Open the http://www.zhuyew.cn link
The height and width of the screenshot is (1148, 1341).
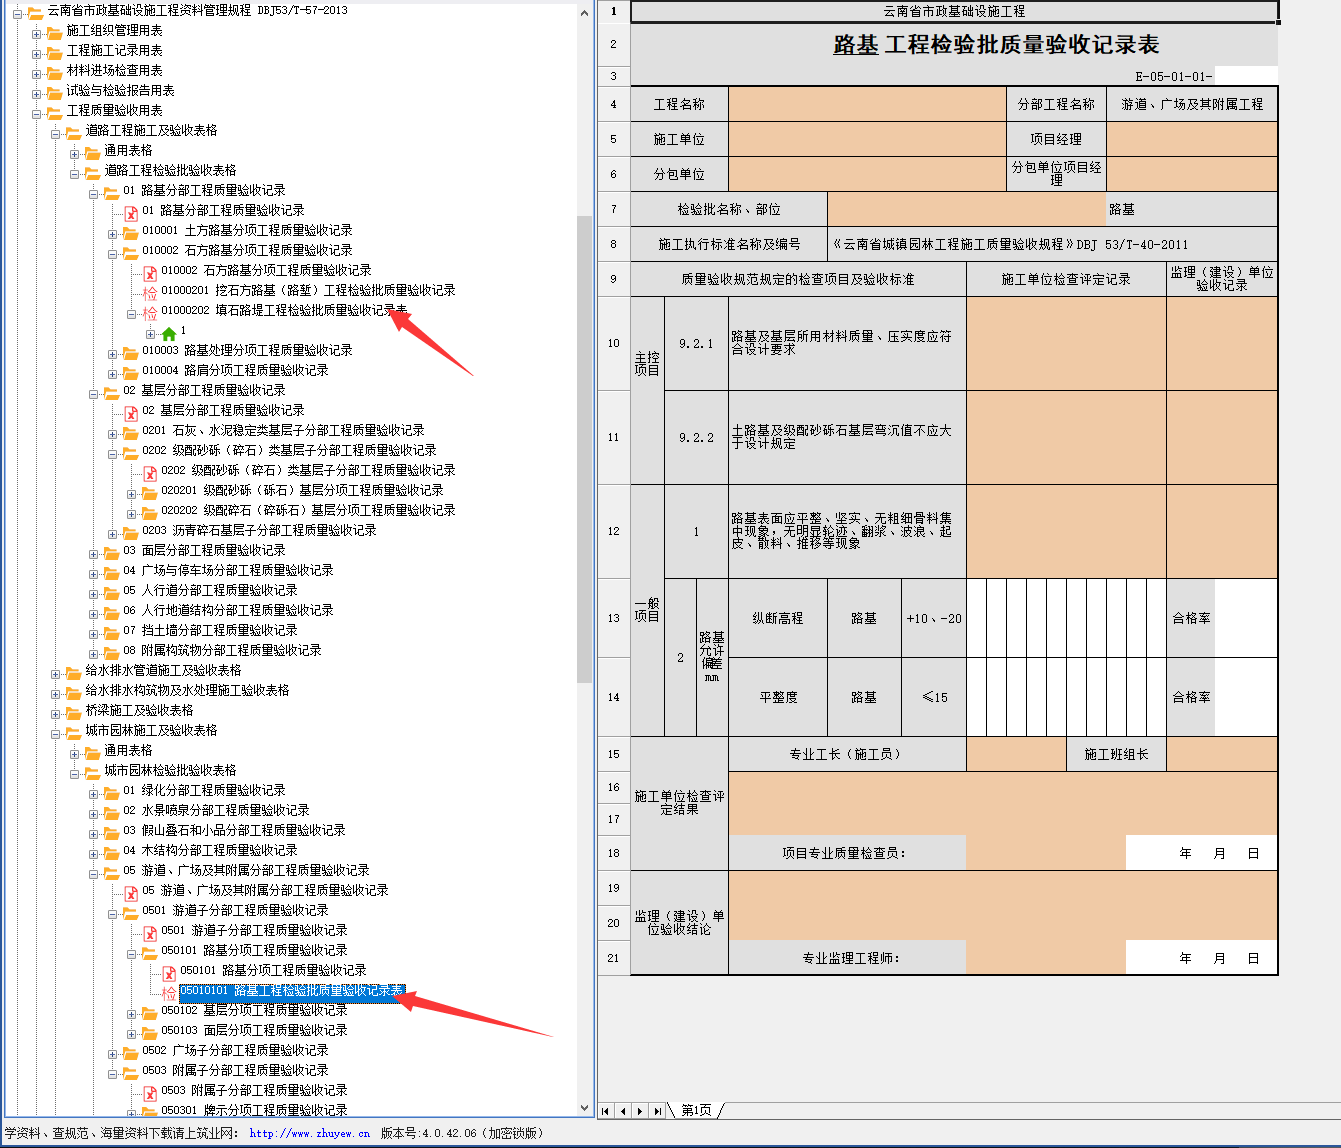tap(309, 1134)
